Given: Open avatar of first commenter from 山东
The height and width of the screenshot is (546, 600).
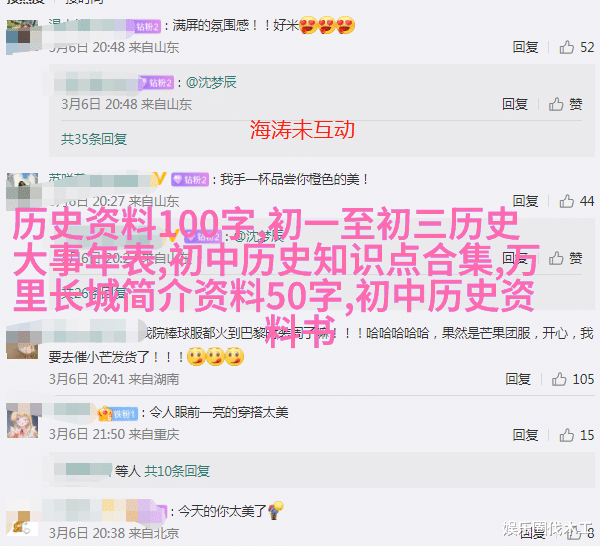Looking at the screenshot, I should [x=23, y=37].
